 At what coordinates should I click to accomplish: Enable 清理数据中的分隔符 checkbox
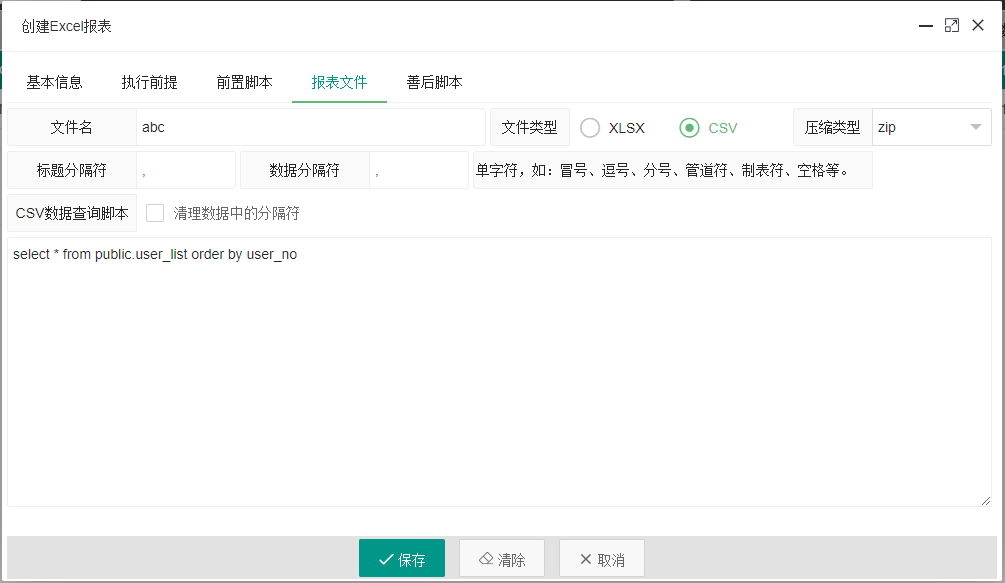pyautogui.click(x=155, y=213)
